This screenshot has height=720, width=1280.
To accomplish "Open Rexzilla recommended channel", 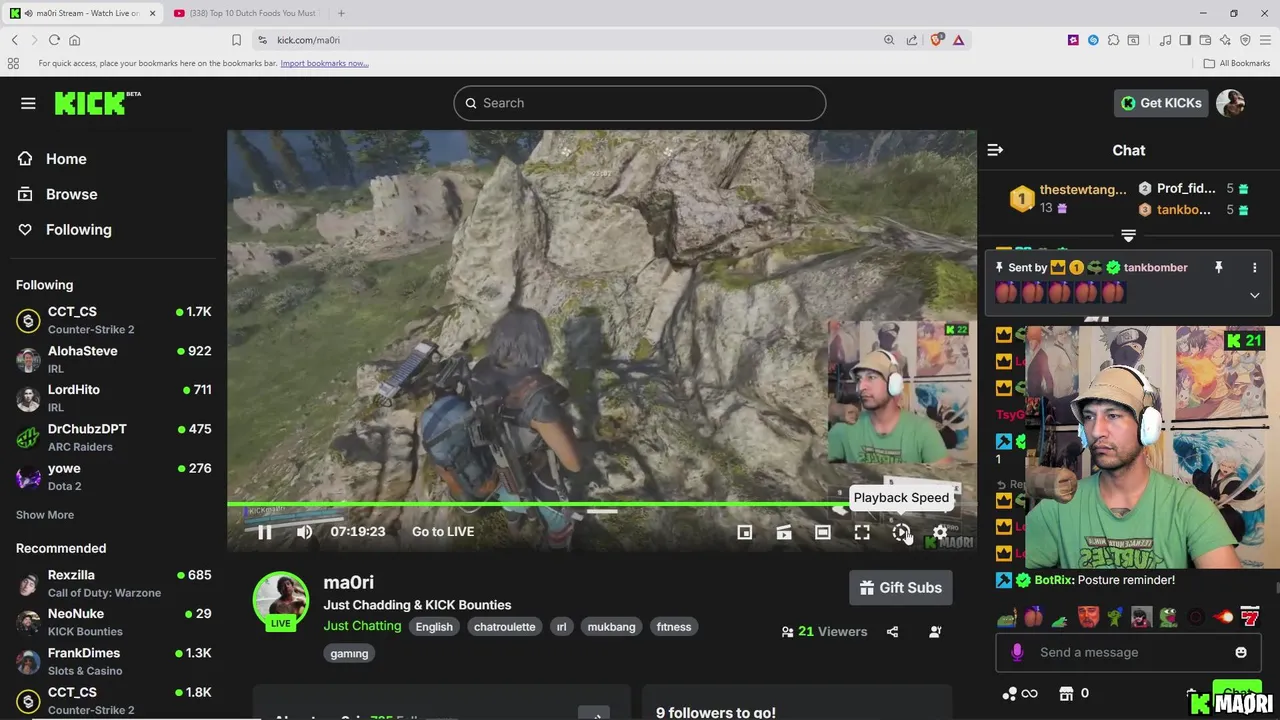I will pos(113,583).
